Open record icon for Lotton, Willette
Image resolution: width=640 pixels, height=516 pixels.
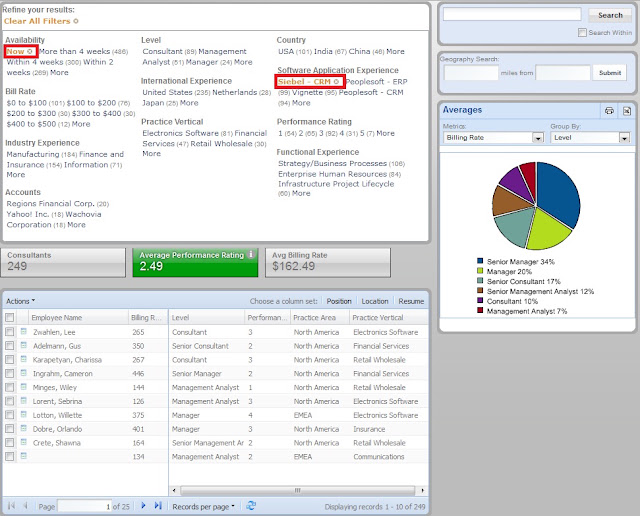(24, 414)
